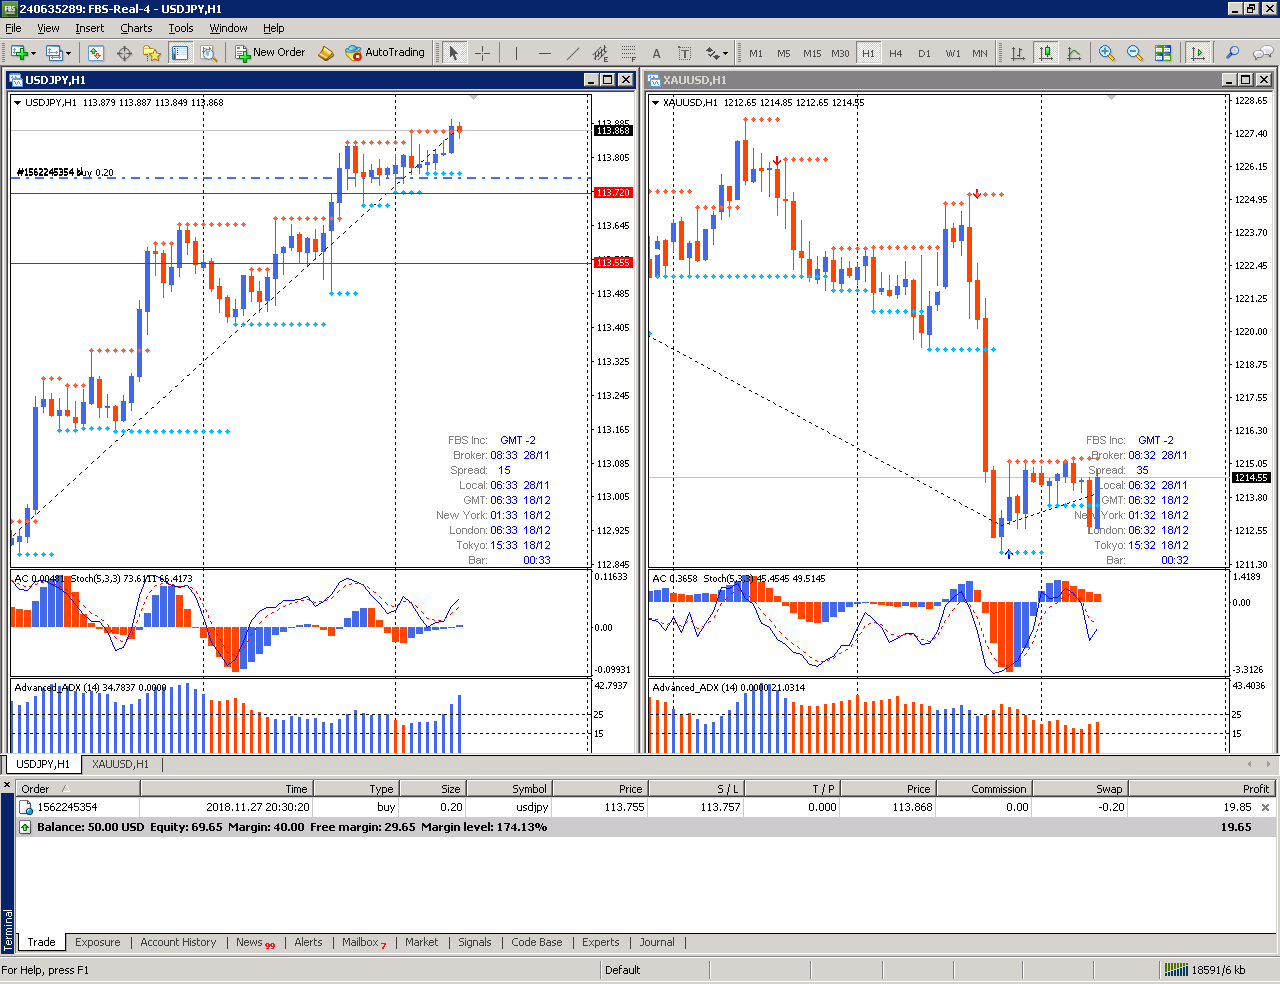The height and width of the screenshot is (984, 1280).
Task: Select the text label tool
Action: point(656,53)
